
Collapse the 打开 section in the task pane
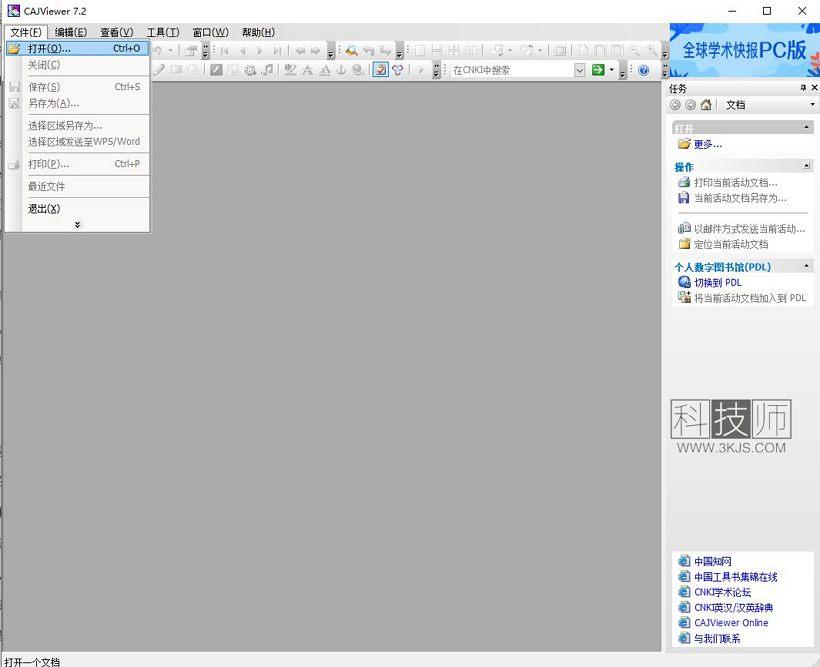[x=806, y=127]
